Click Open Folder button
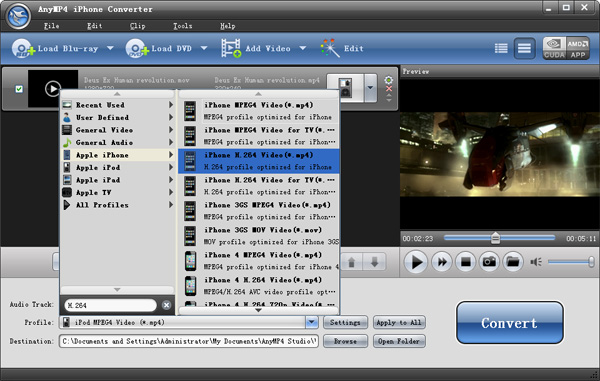The width and height of the screenshot is (600, 381). click(399, 341)
